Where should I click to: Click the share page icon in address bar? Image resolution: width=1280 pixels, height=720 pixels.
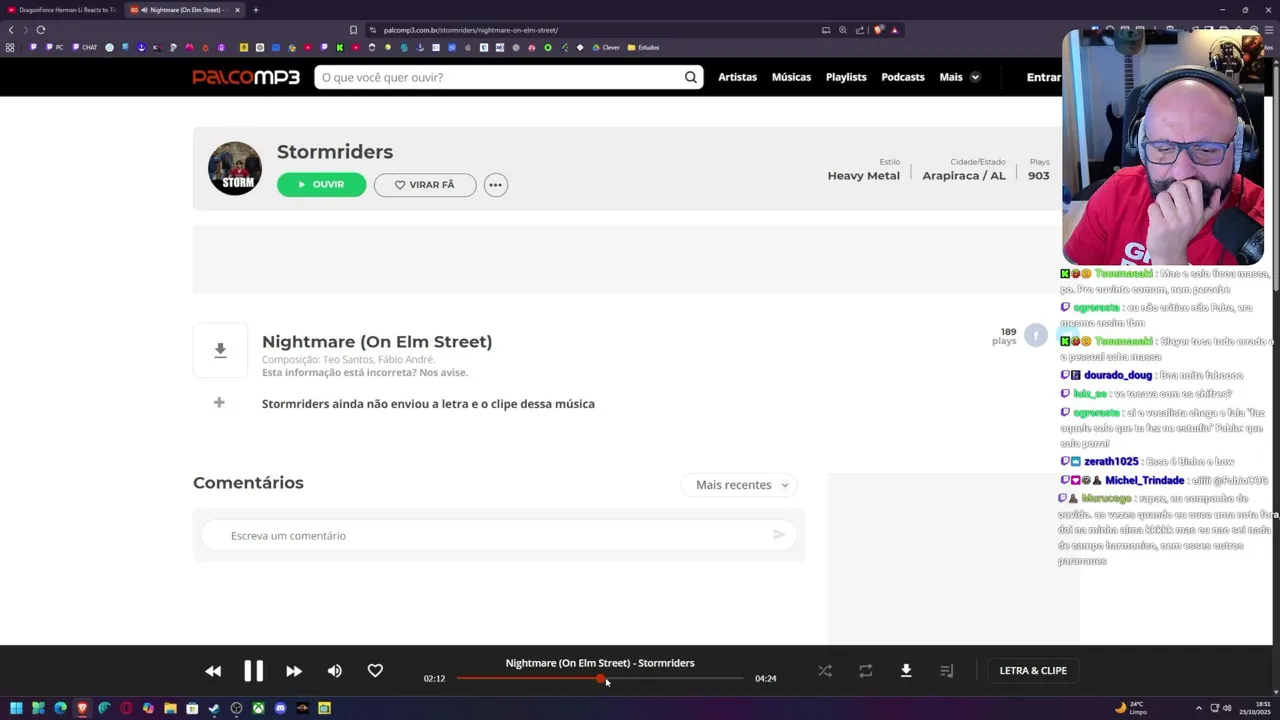click(x=860, y=30)
